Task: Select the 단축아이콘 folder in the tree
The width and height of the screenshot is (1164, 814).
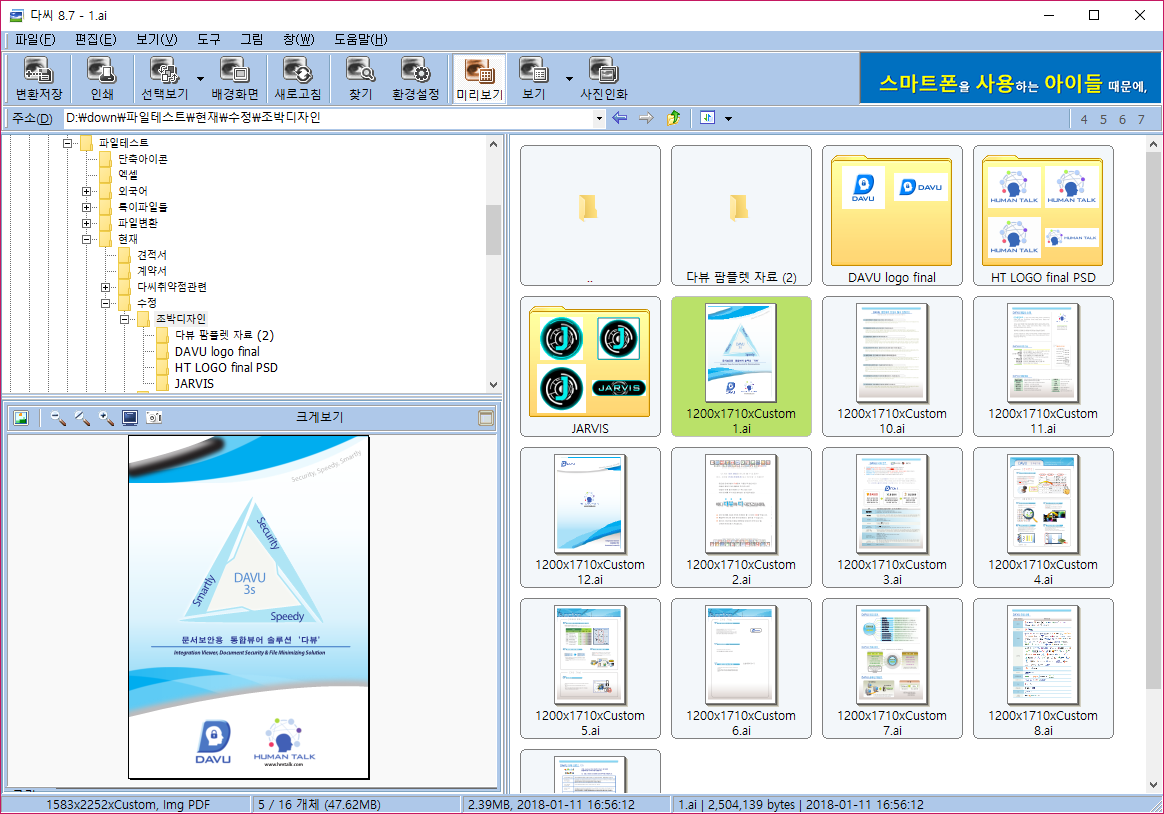Action: [143, 159]
